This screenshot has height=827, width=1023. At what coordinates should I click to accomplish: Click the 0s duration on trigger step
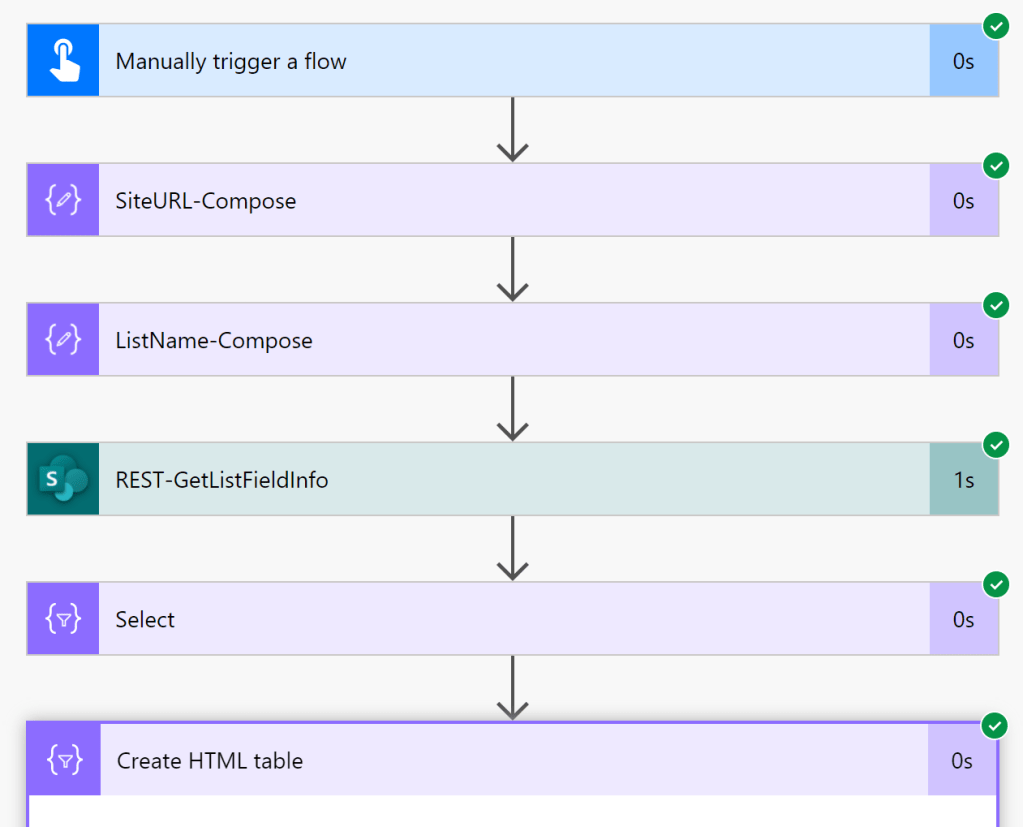coord(963,61)
